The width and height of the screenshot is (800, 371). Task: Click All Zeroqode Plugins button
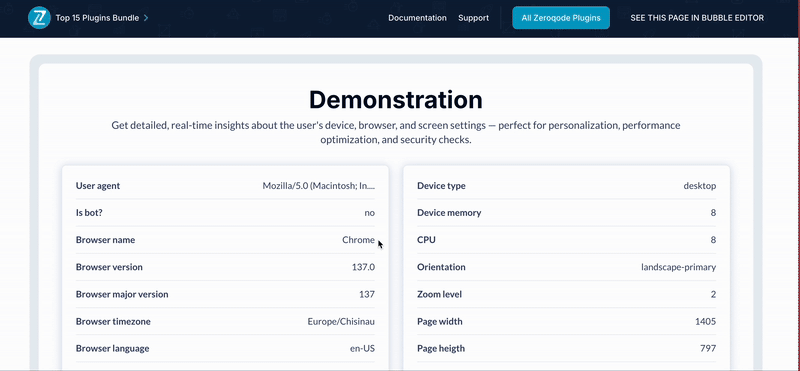(561, 18)
